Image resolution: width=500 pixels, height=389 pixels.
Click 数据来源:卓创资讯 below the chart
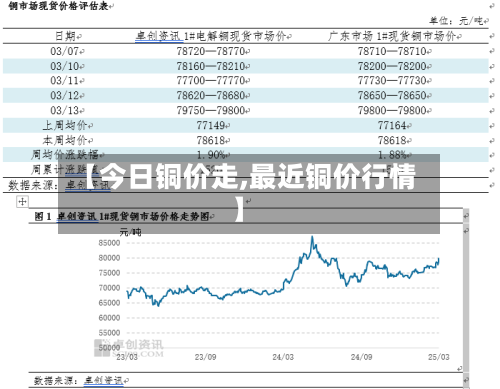coord(79,380)
